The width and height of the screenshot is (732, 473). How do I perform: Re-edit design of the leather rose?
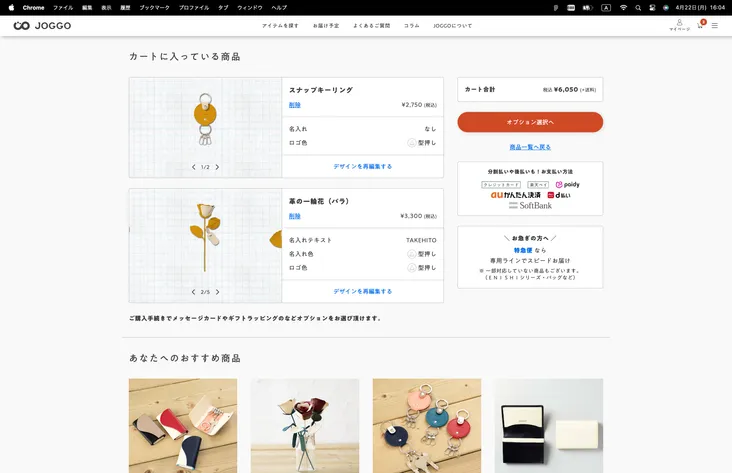362,291
